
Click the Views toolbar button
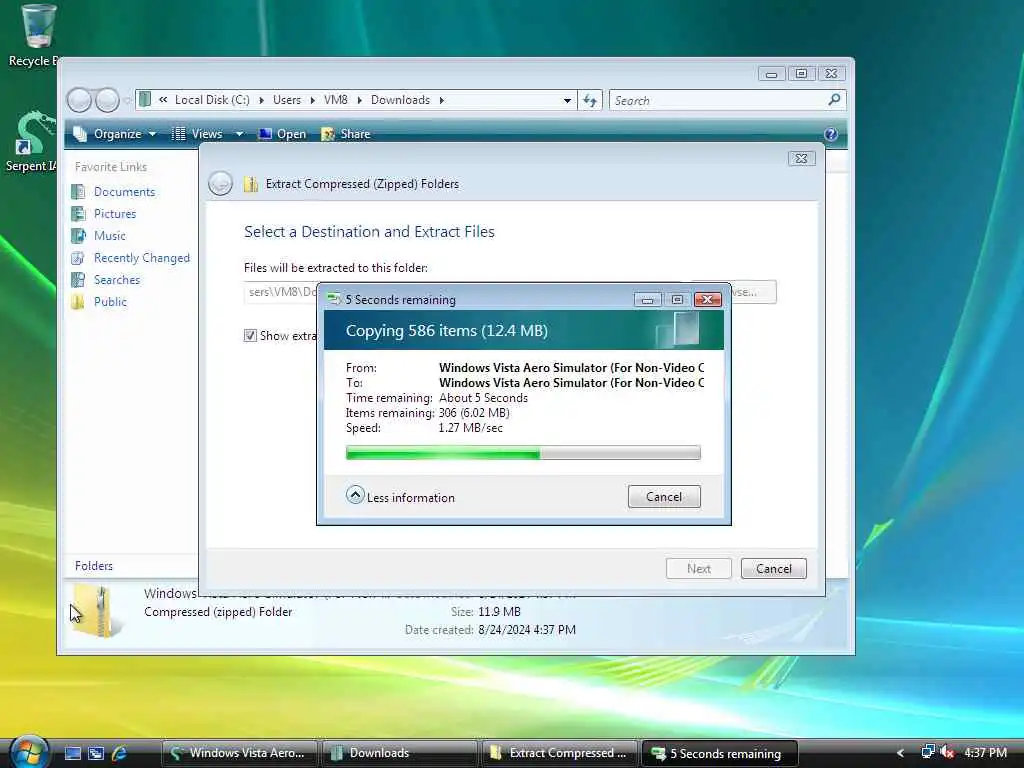(199, 134)
